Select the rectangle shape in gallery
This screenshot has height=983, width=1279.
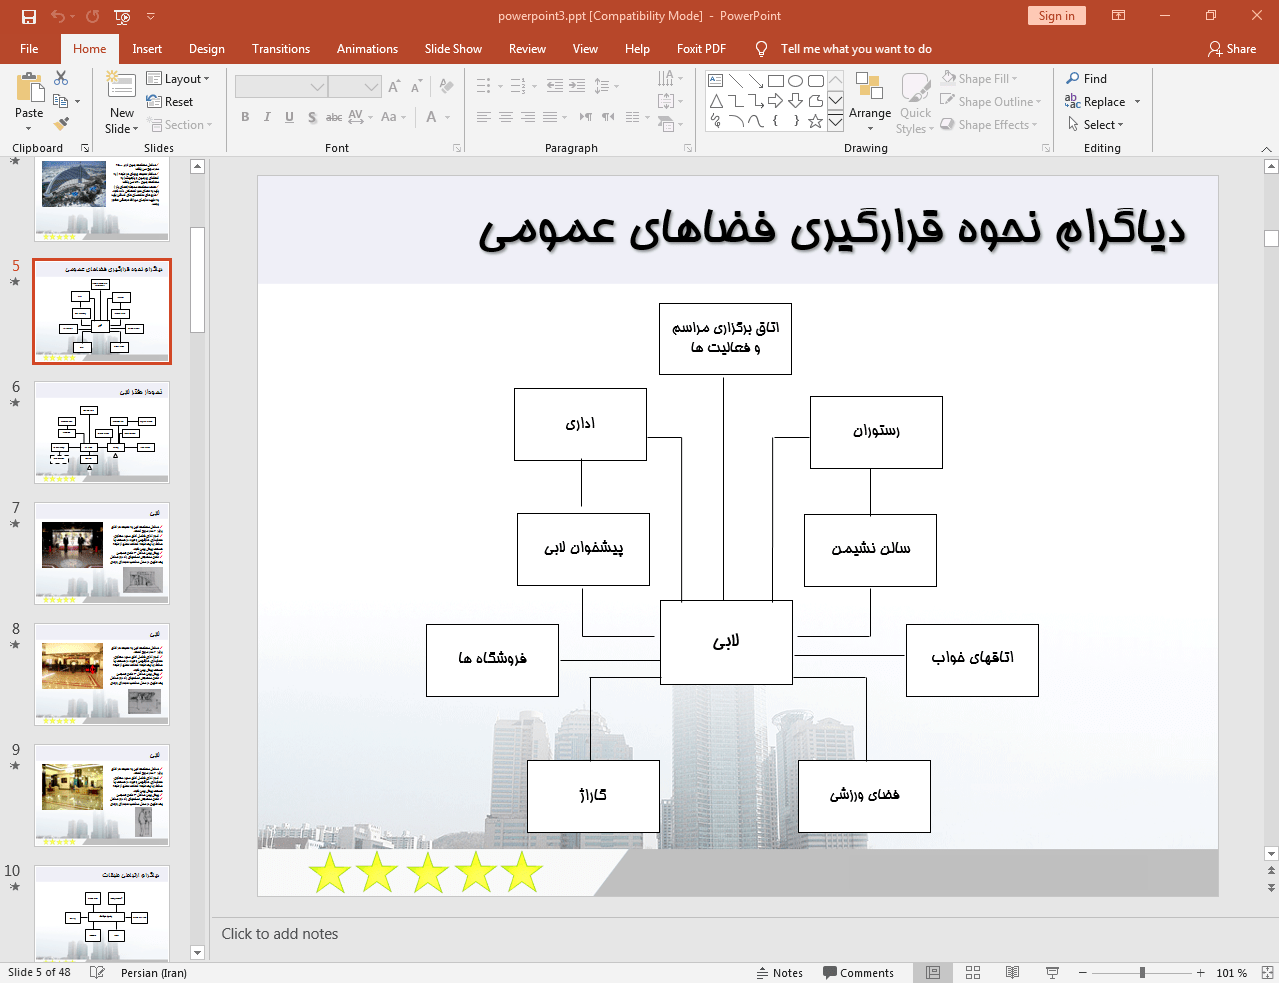[776, 81]
